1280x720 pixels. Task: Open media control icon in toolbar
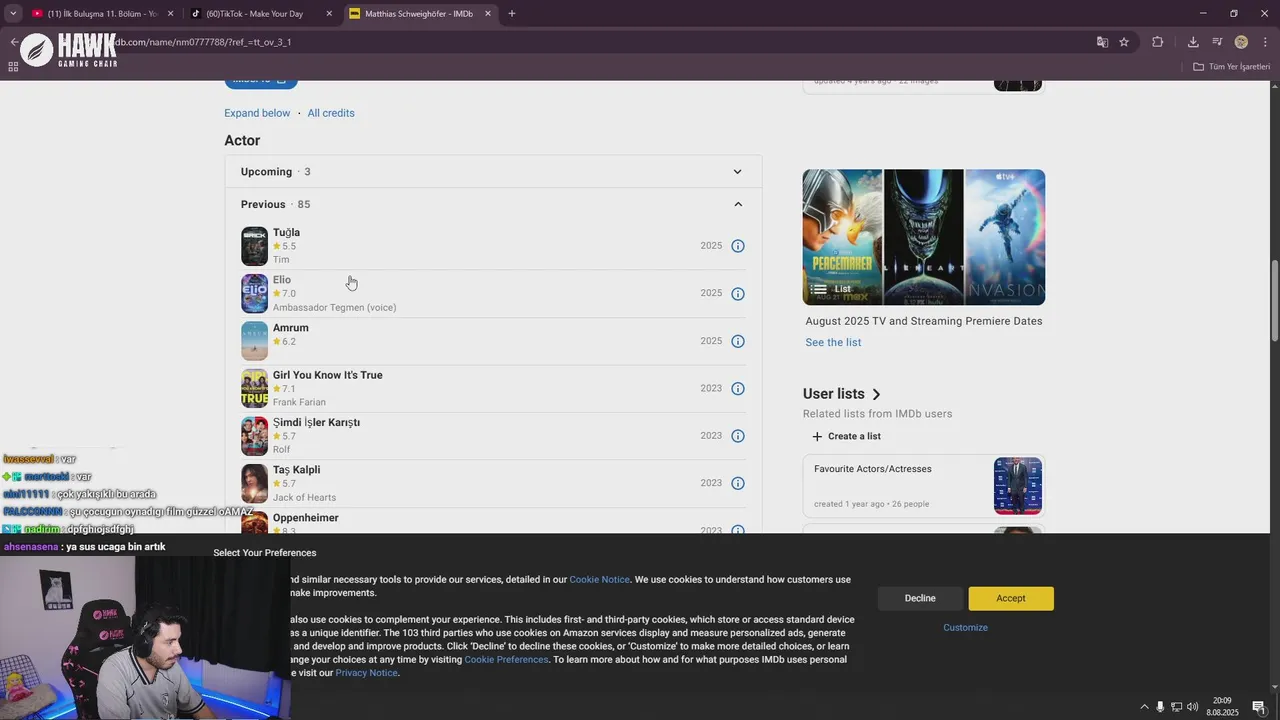pyautogui.click(x=1217, y=42)
